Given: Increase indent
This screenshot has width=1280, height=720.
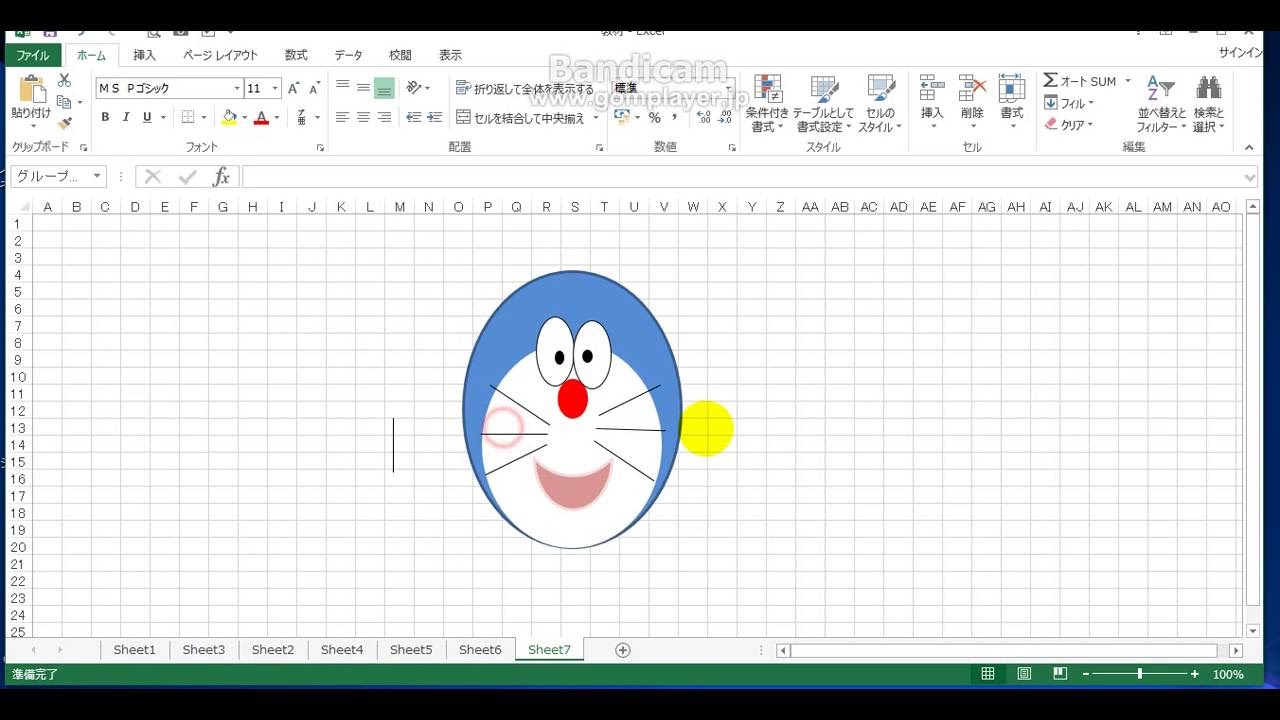Looking at the screenshot, I should (434, 117).
